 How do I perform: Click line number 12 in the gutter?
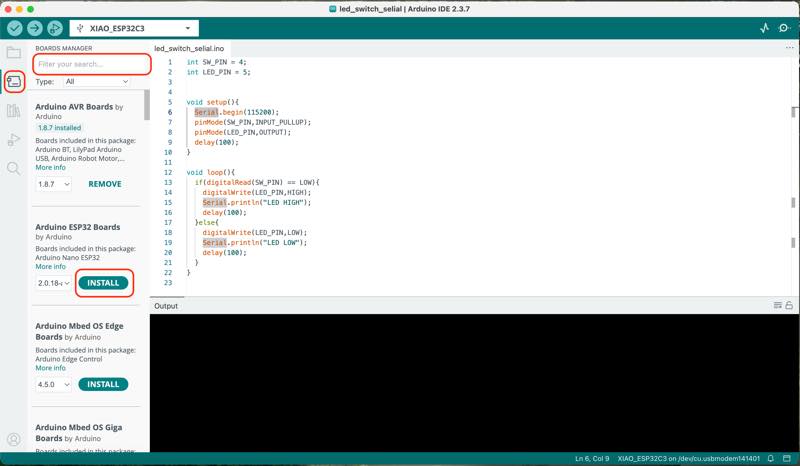pyautogui.click(x=168, y=173)
